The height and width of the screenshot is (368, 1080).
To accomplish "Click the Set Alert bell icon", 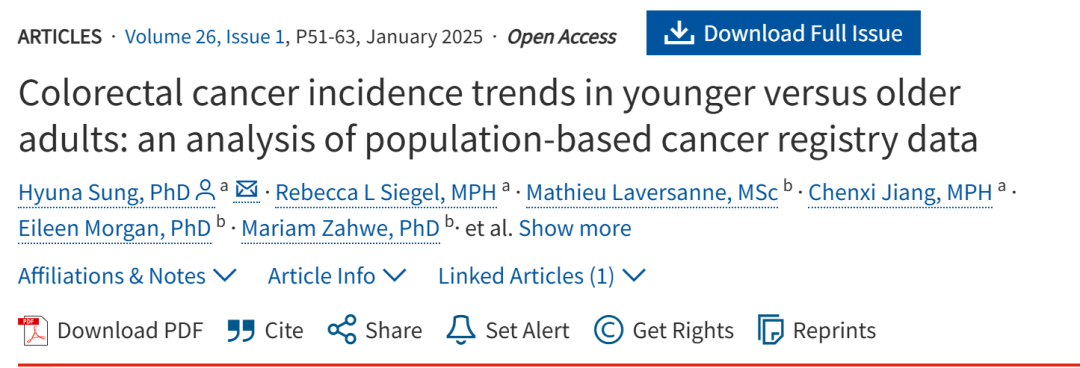I will [x=461, y=330].
